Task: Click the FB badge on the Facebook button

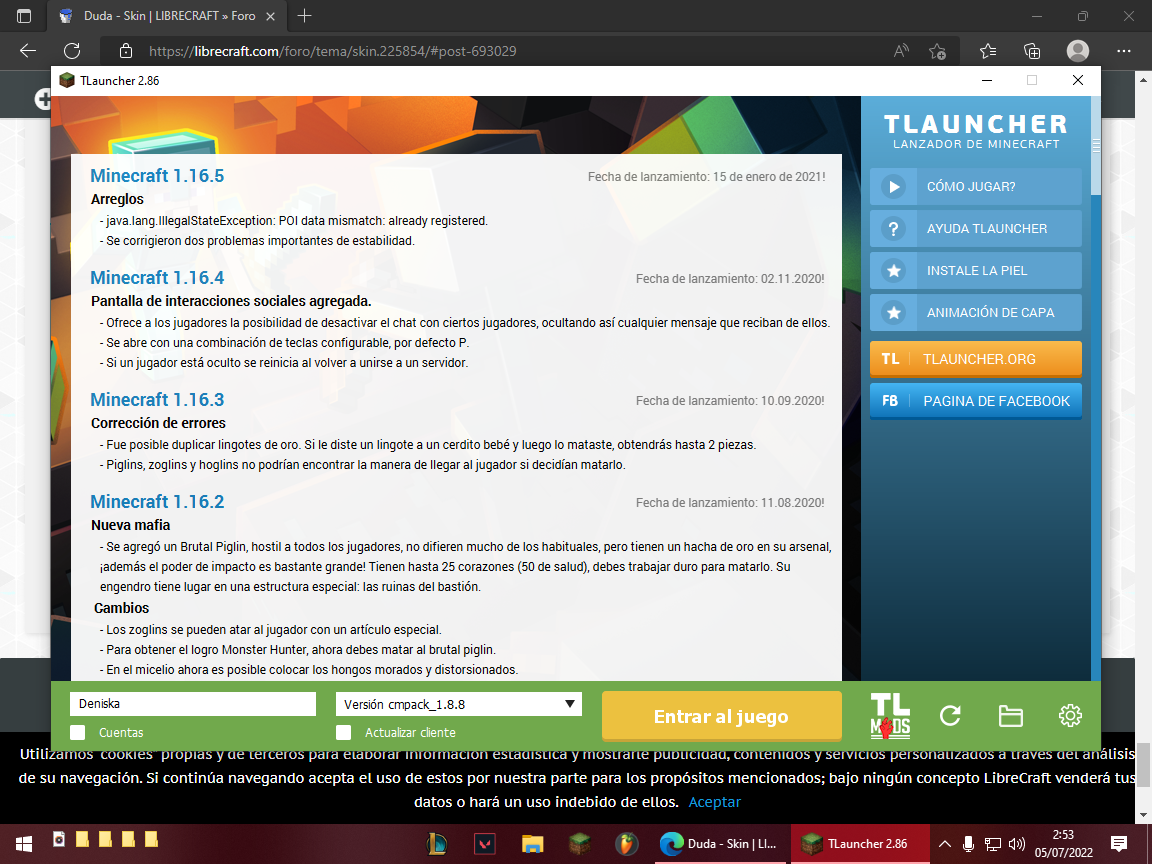Action: [x=890, y=401]
